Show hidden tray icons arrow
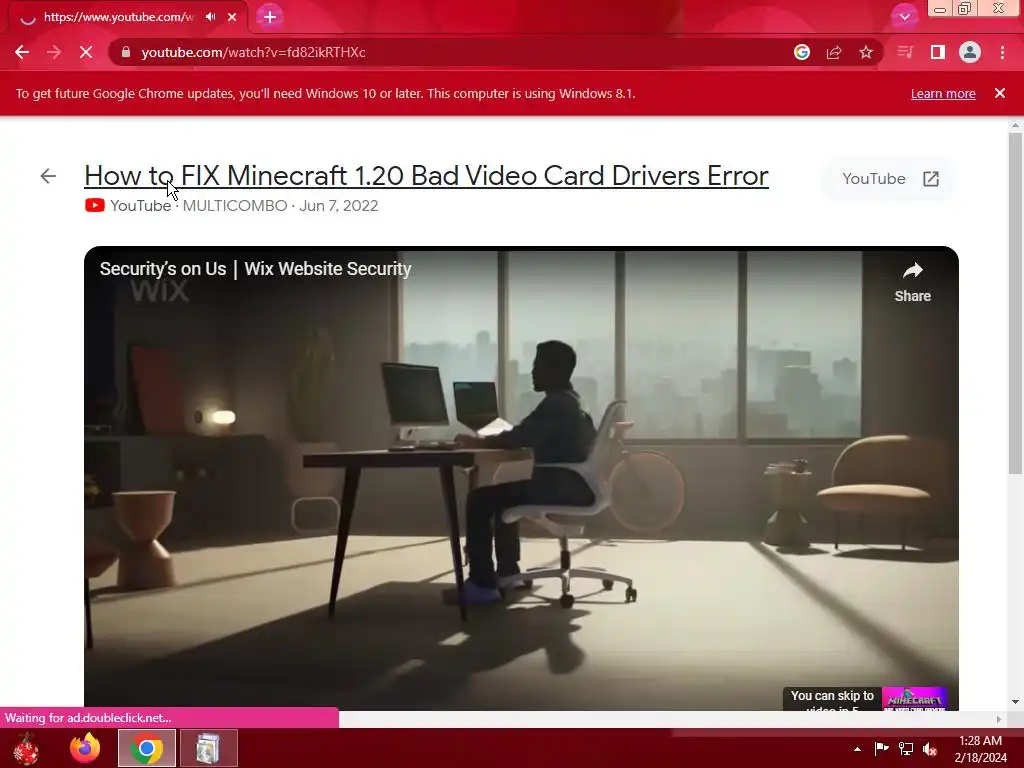 tap(857, 749)
